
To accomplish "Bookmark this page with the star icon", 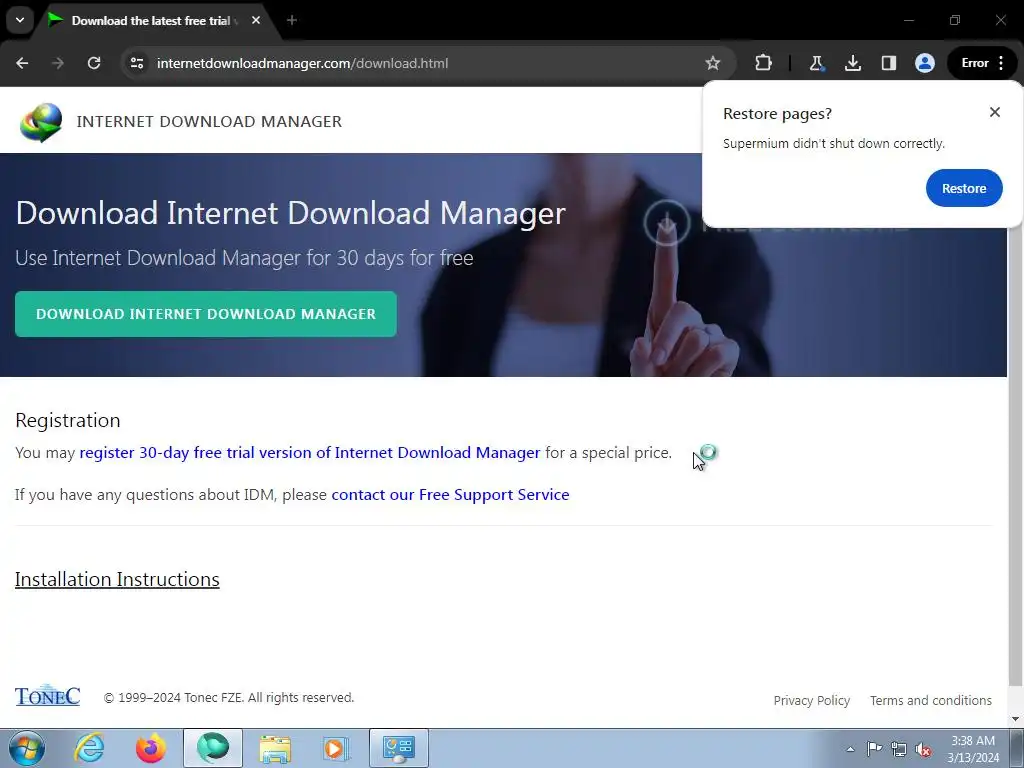I will tap(712, 63).
